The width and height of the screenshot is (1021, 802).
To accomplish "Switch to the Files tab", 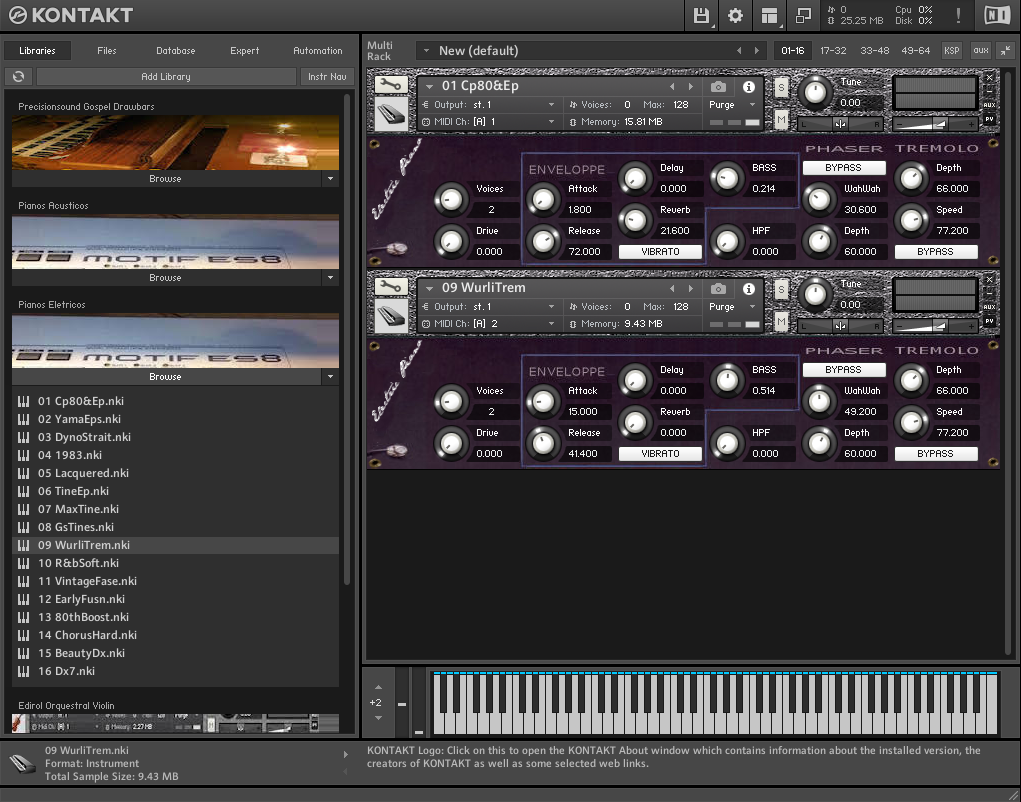I will (107, 51).
